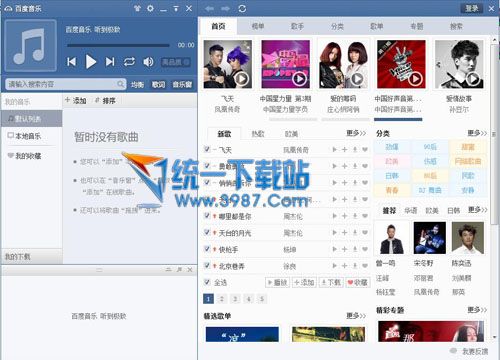Open the 宋冬野 artist thumbnail

point(430,238)
